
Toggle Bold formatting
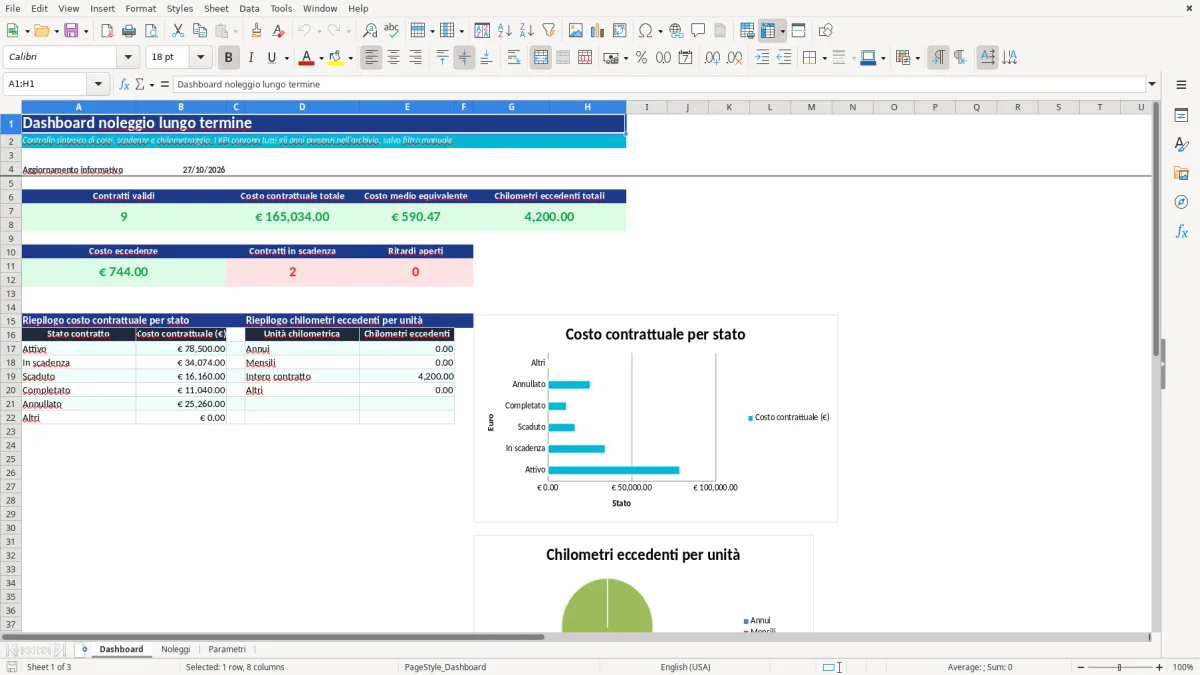229,58
